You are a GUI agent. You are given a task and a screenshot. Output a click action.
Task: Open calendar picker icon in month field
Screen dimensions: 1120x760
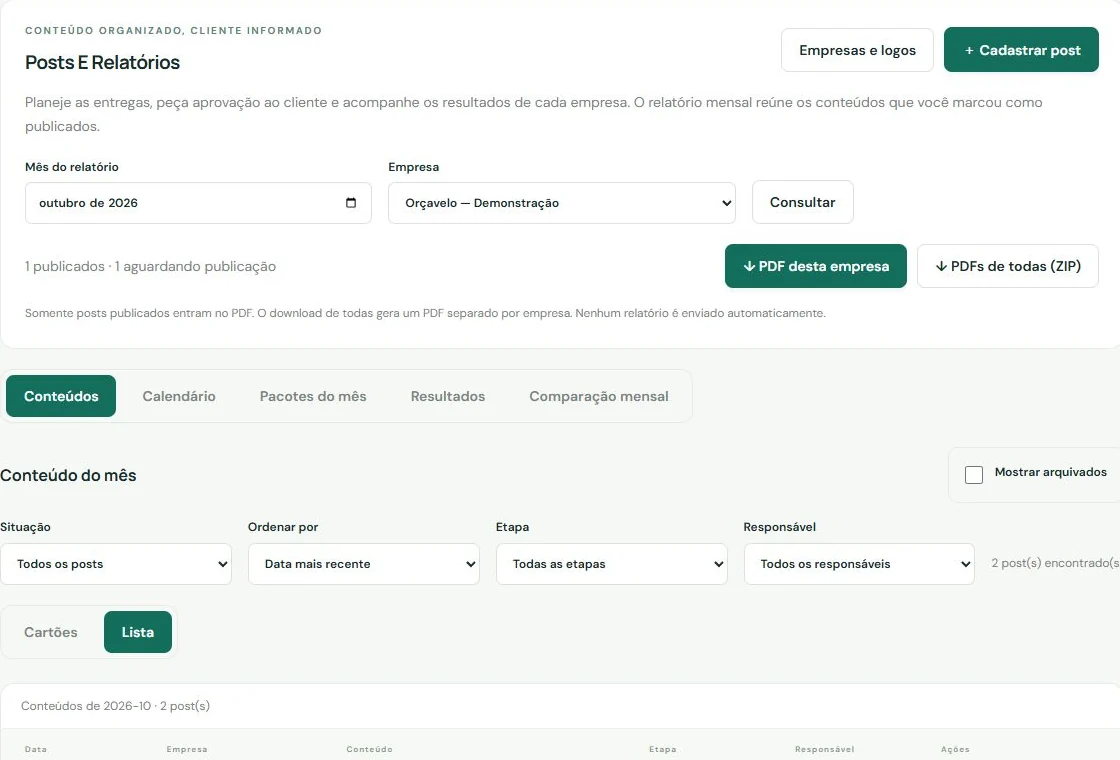click(351, 203)
